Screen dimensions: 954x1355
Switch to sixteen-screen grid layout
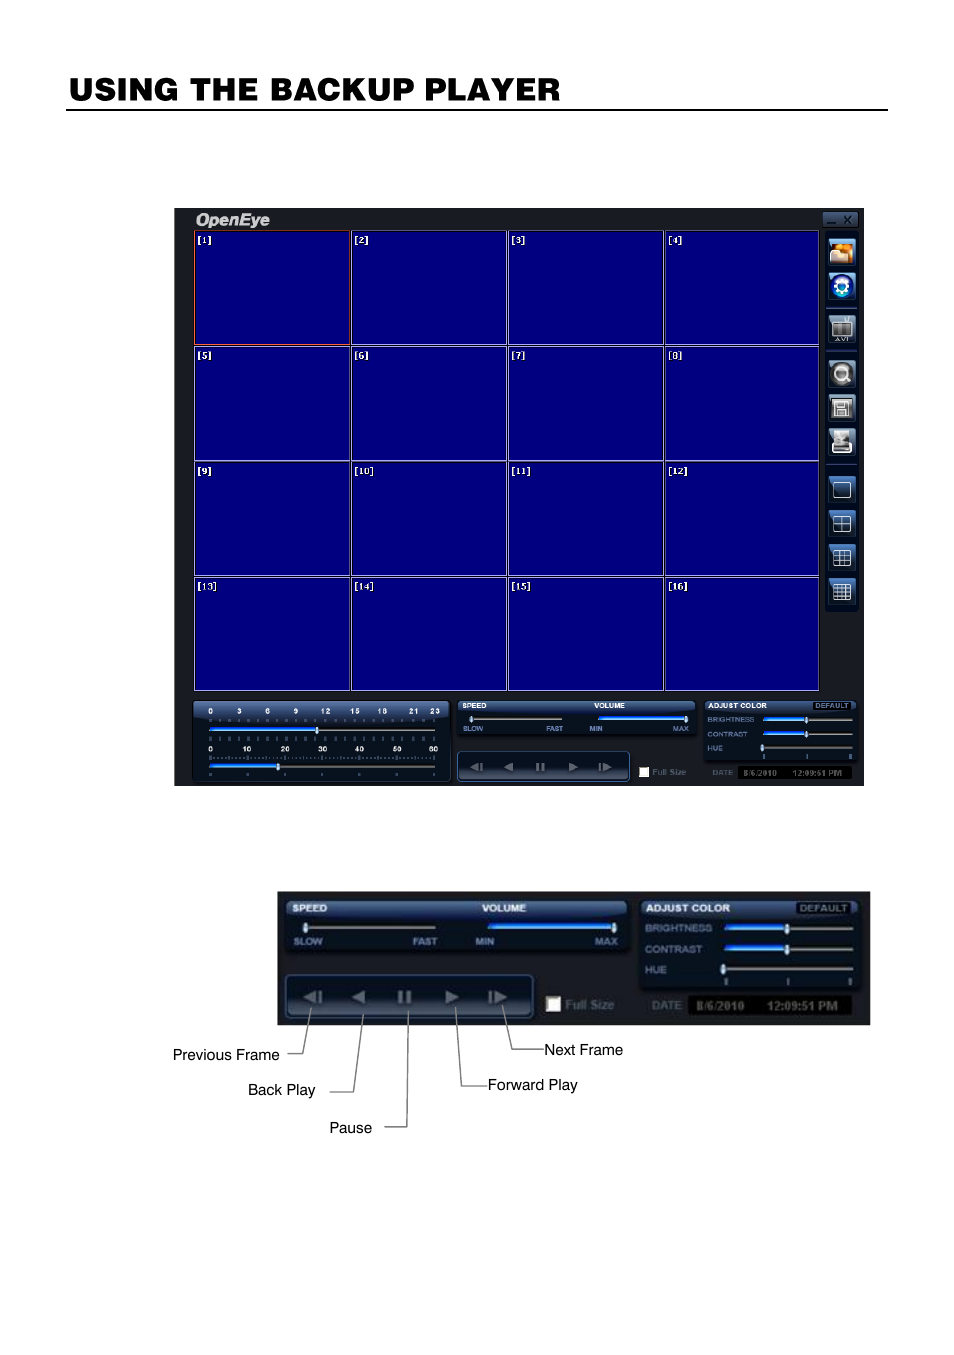tap(842, 591)
